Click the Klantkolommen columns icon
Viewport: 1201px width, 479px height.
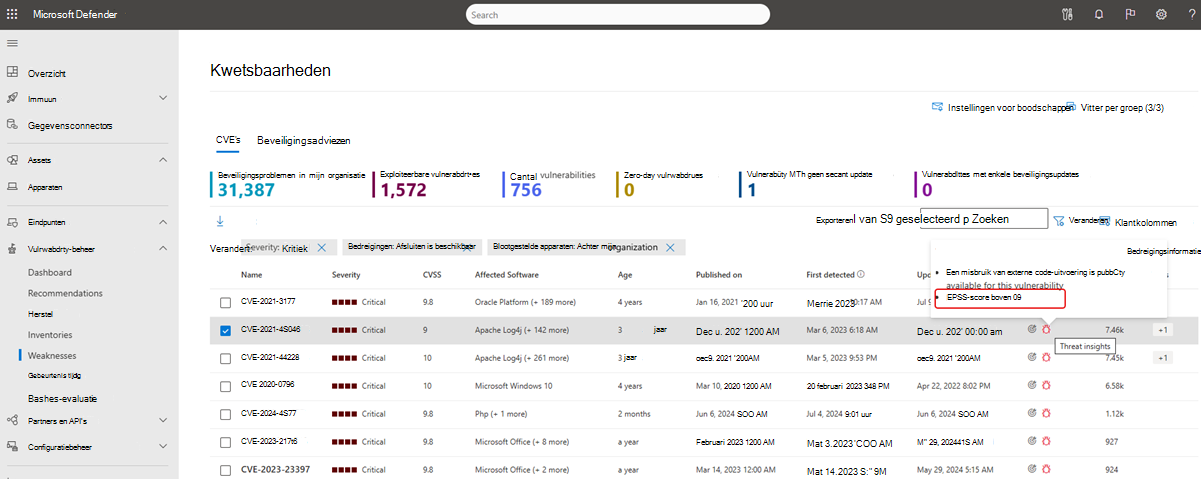[1105, 222]
